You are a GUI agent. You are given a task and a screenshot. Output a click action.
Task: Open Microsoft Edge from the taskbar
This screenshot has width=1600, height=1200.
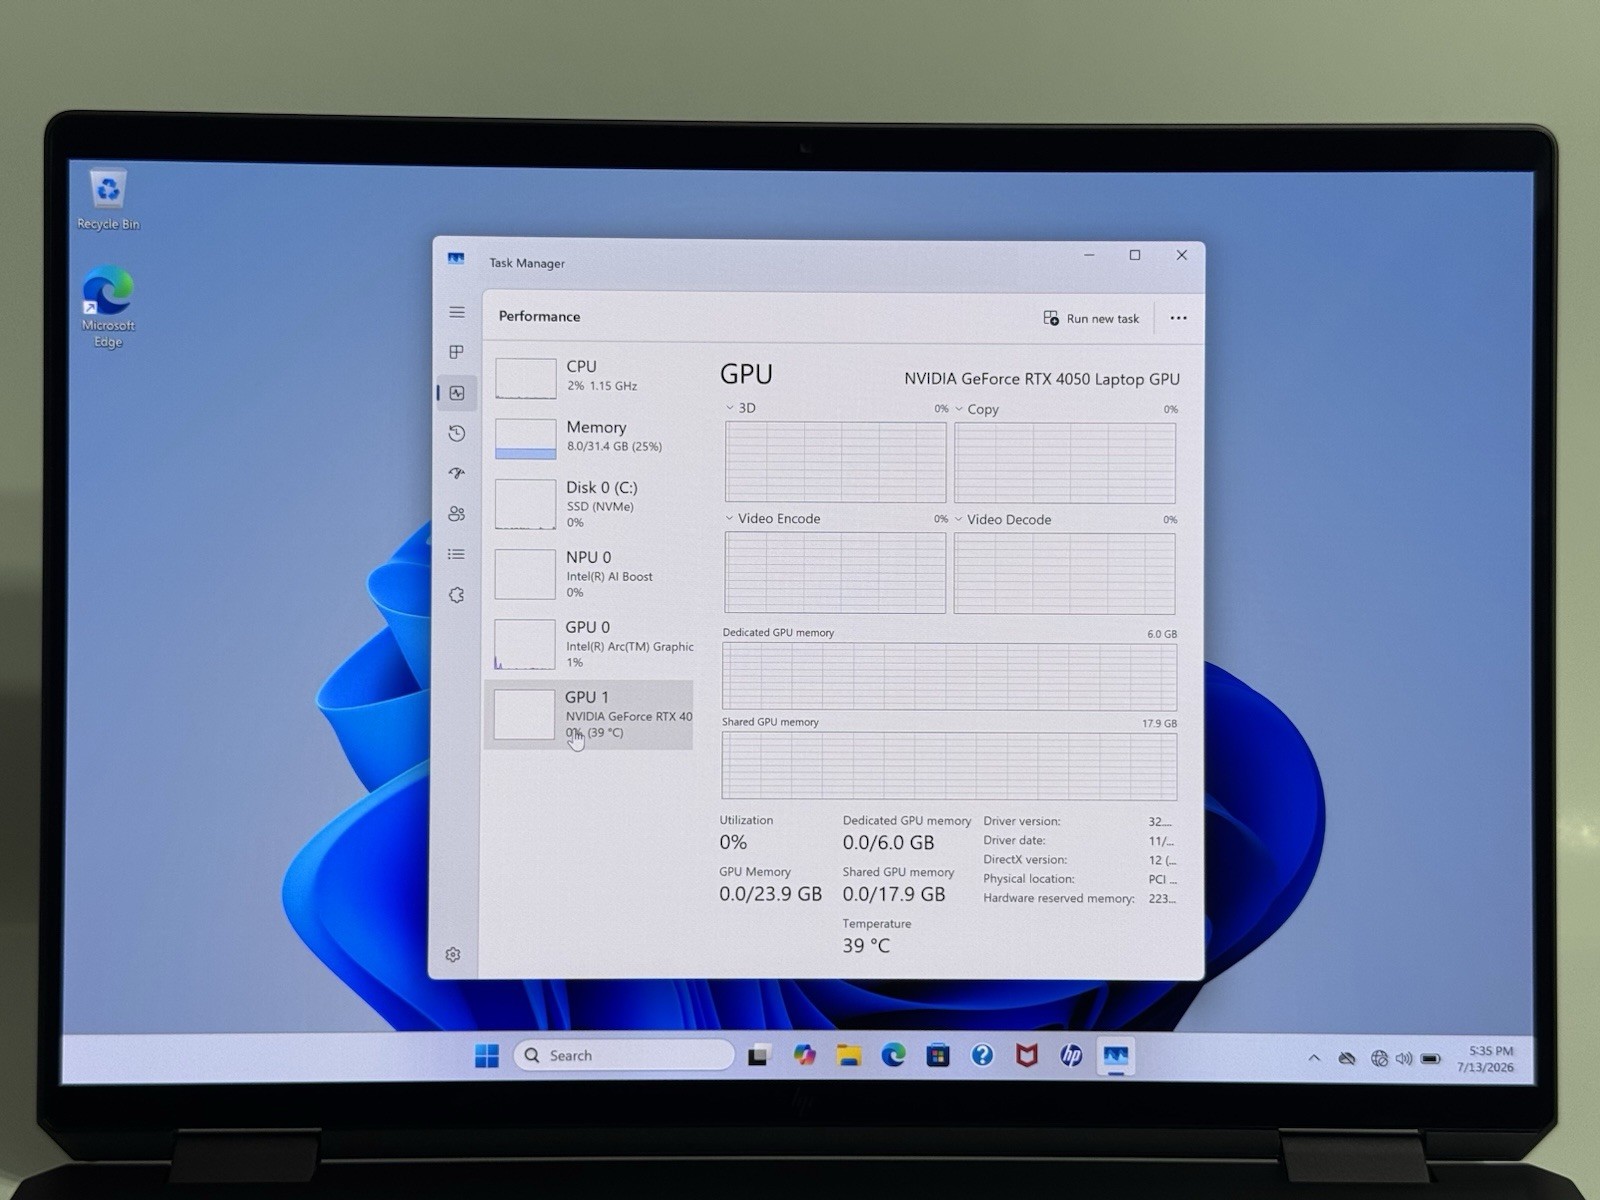coord(893,1055)
